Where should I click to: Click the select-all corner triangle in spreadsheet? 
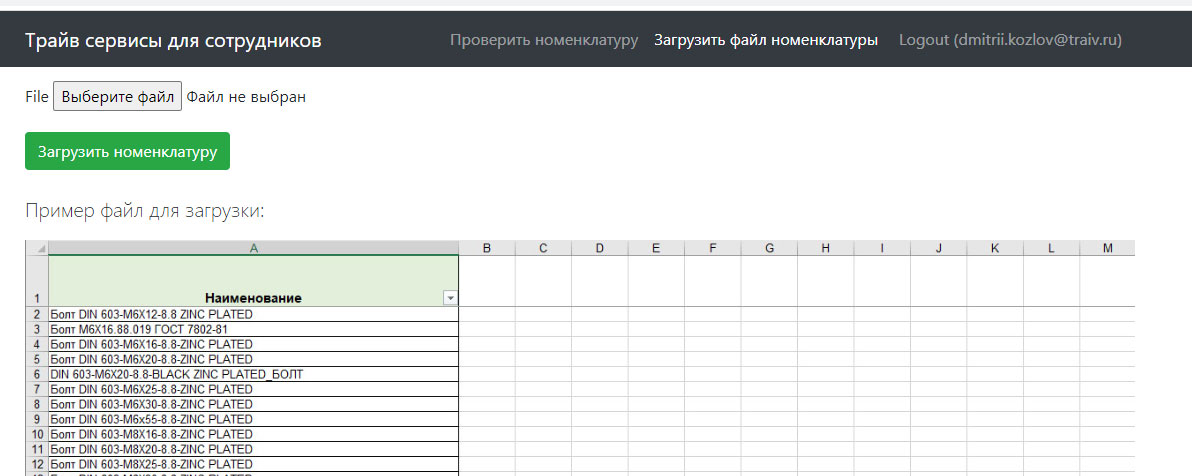[x=37, y=248]
